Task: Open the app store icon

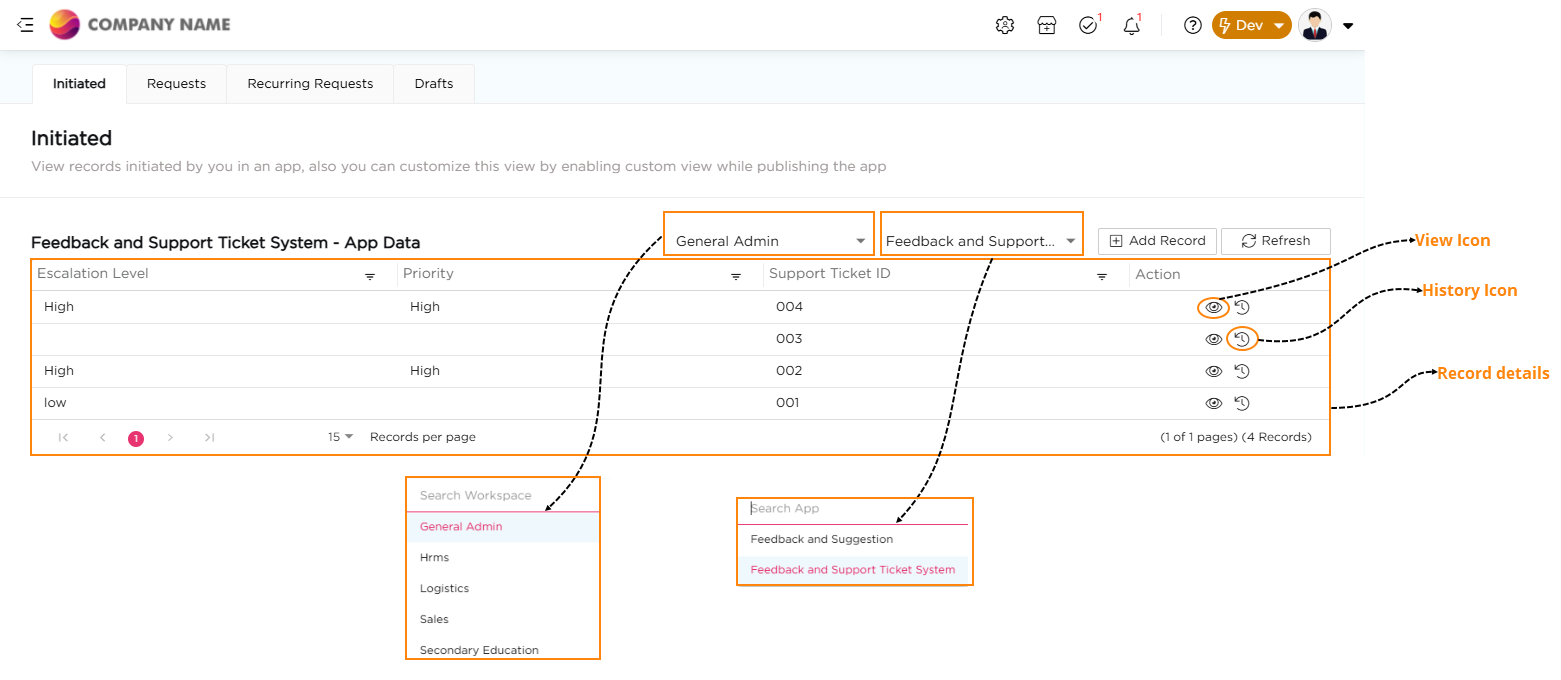Action: [1047, 26]
